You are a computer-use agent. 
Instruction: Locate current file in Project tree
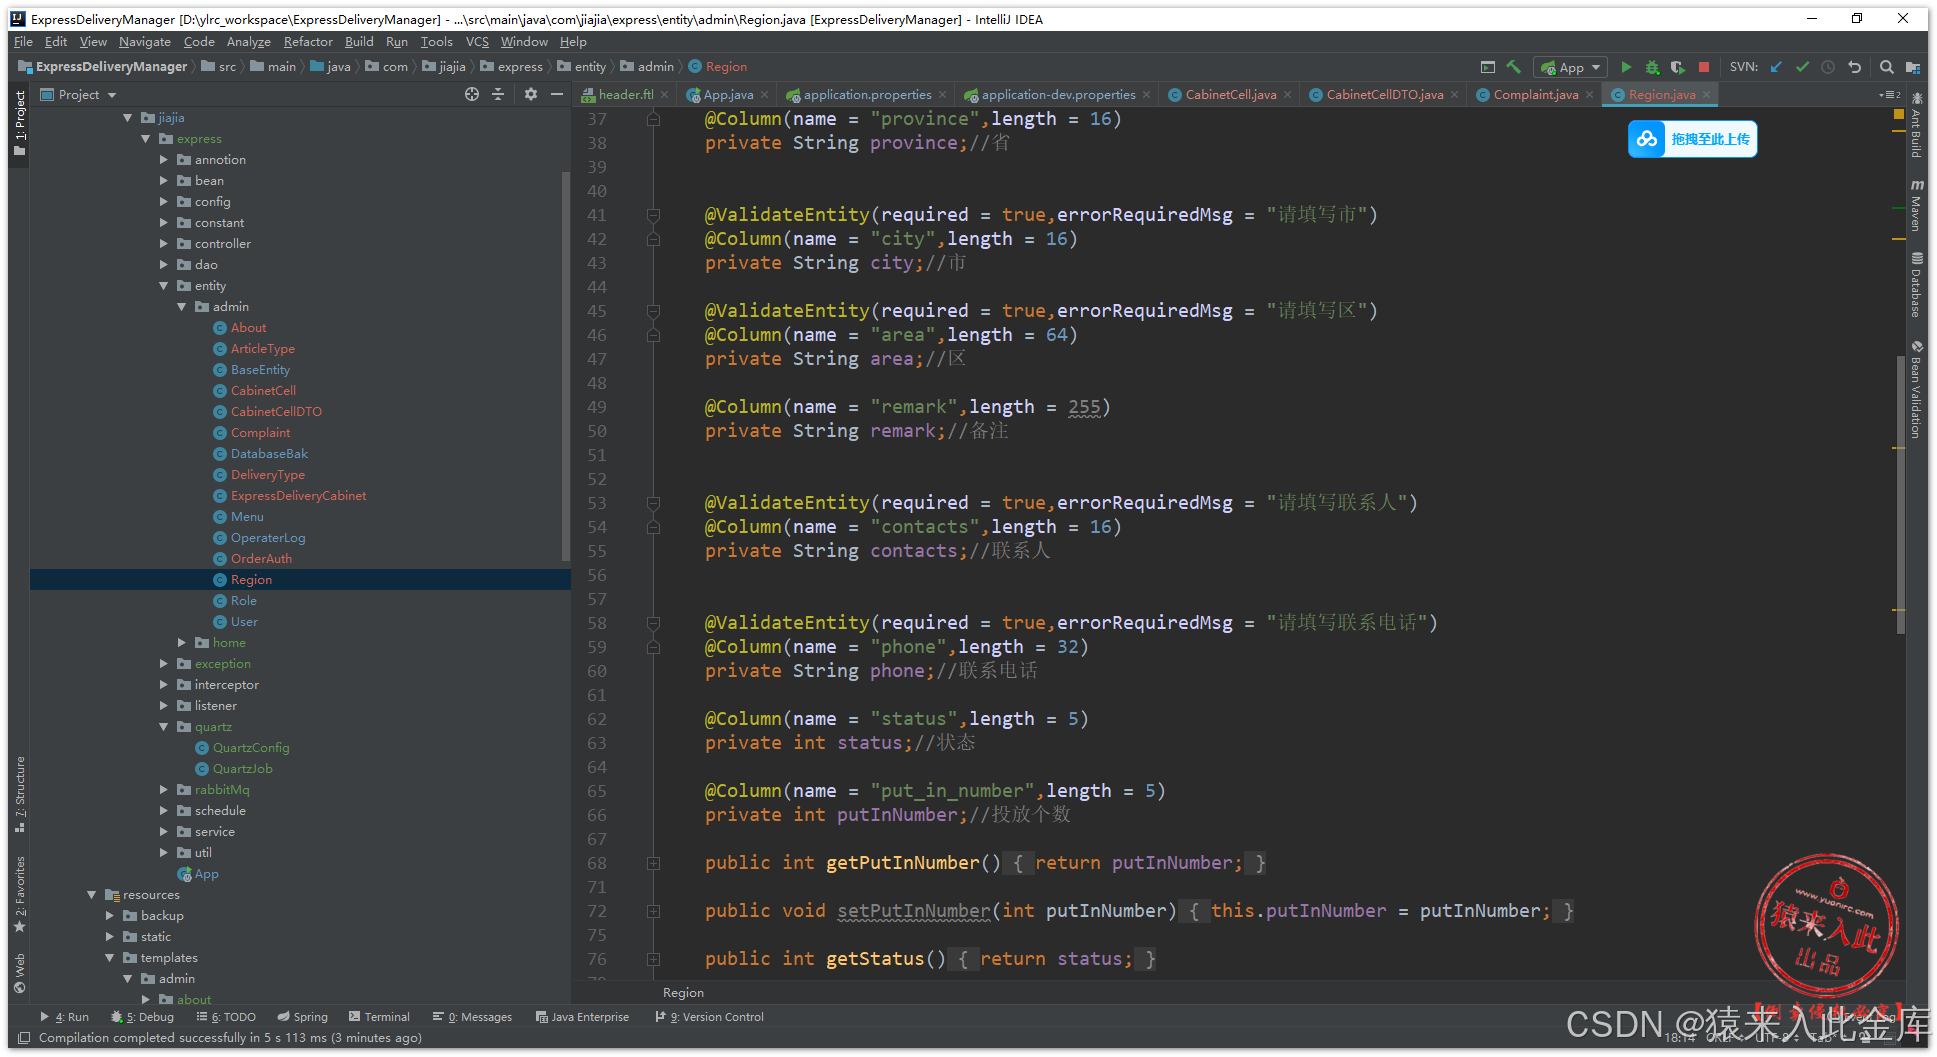472,94
